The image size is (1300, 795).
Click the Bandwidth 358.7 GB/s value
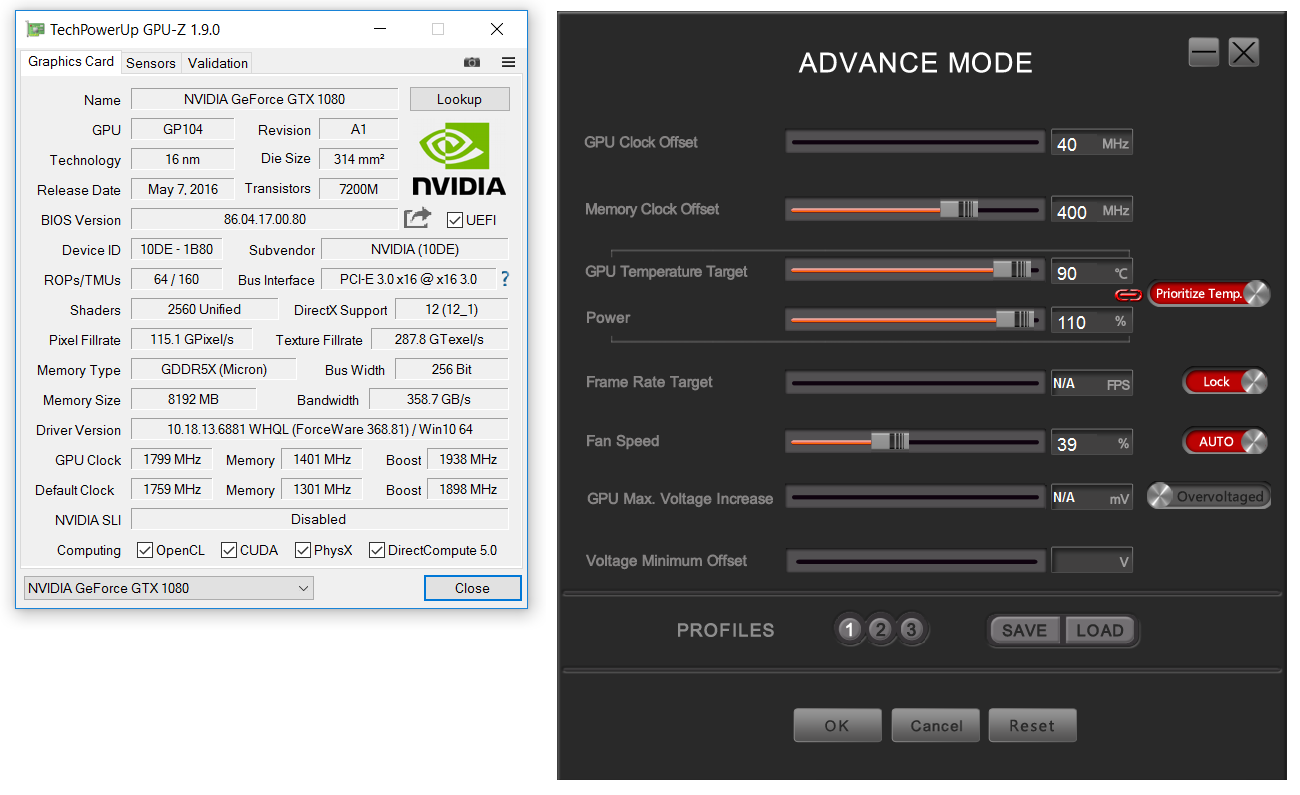click(x=438, y=399)
